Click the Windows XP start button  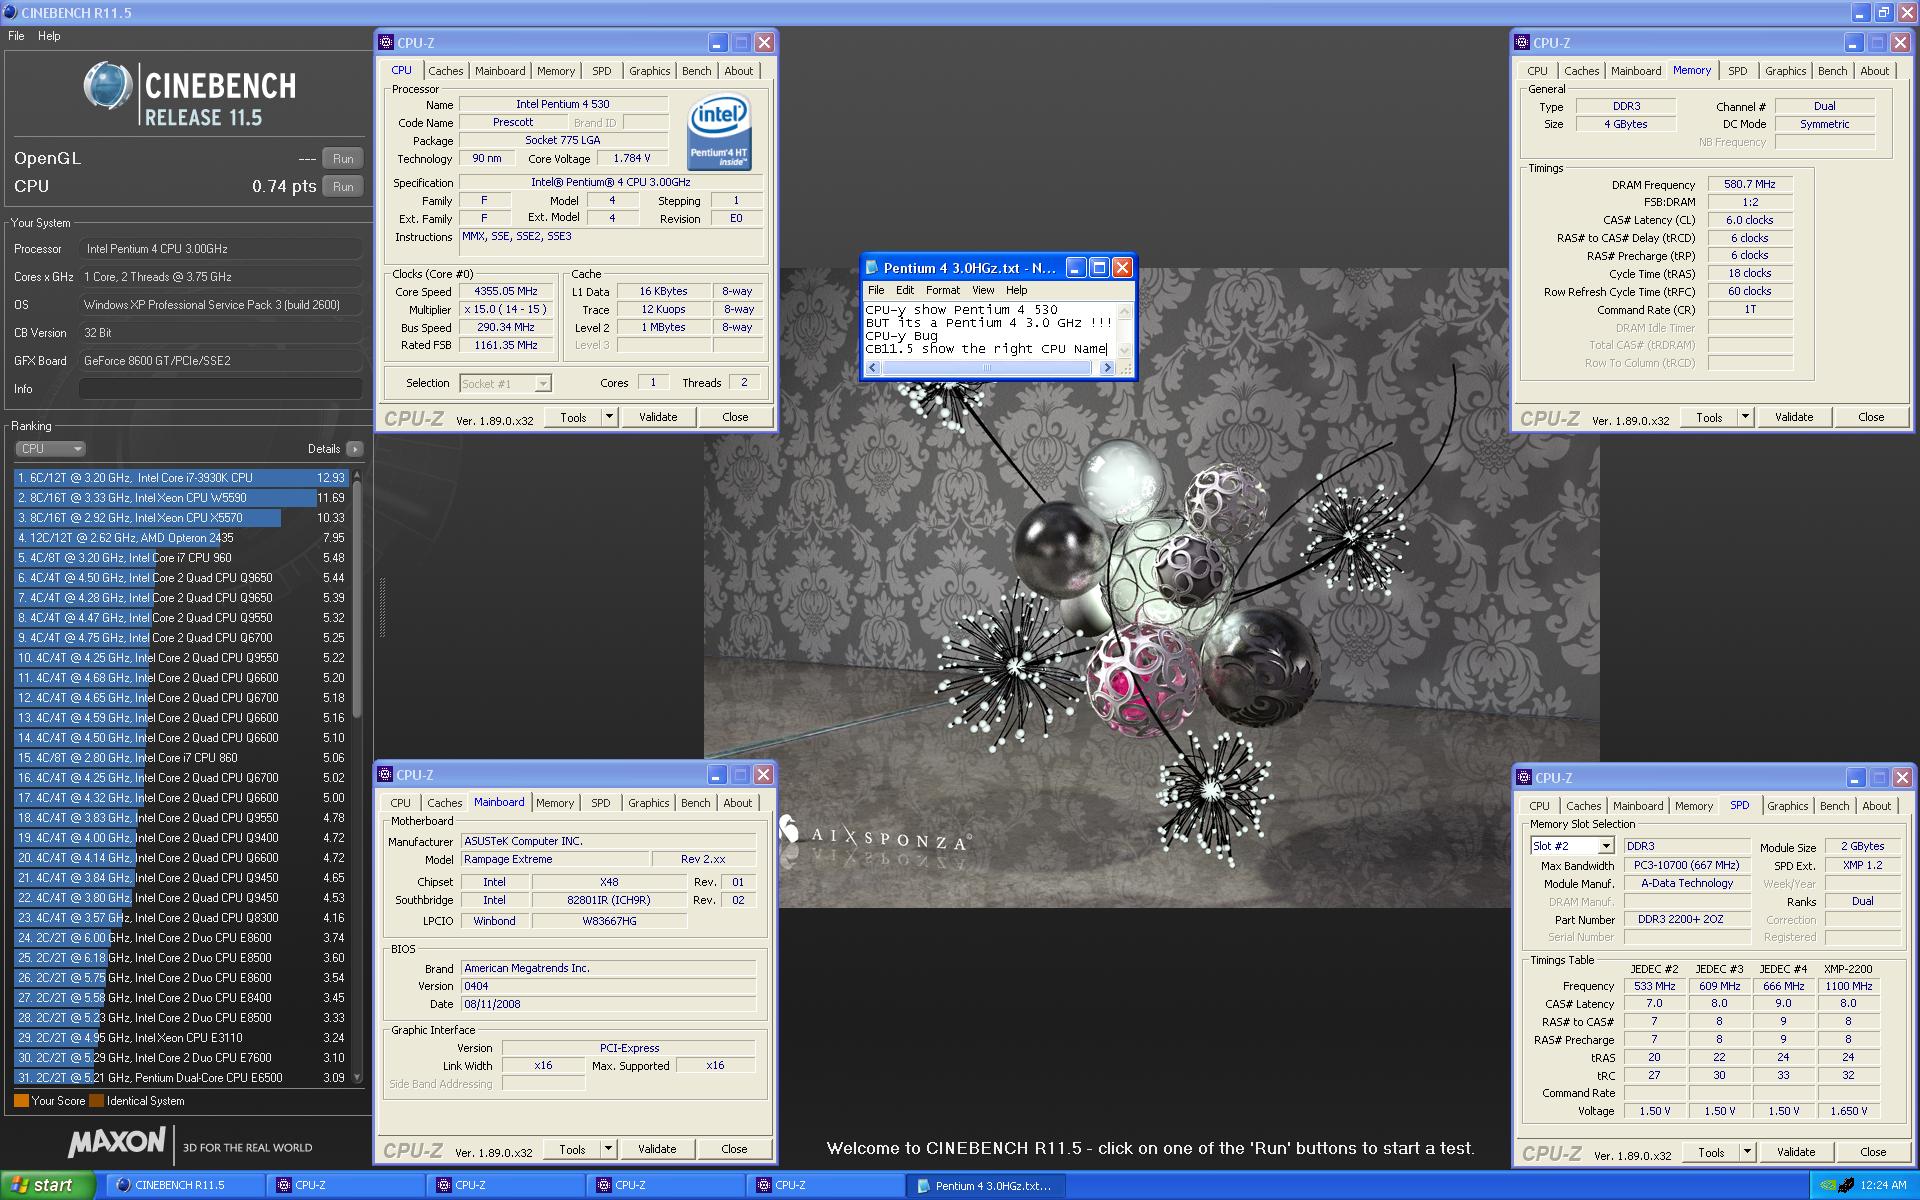pos(47,1185)
